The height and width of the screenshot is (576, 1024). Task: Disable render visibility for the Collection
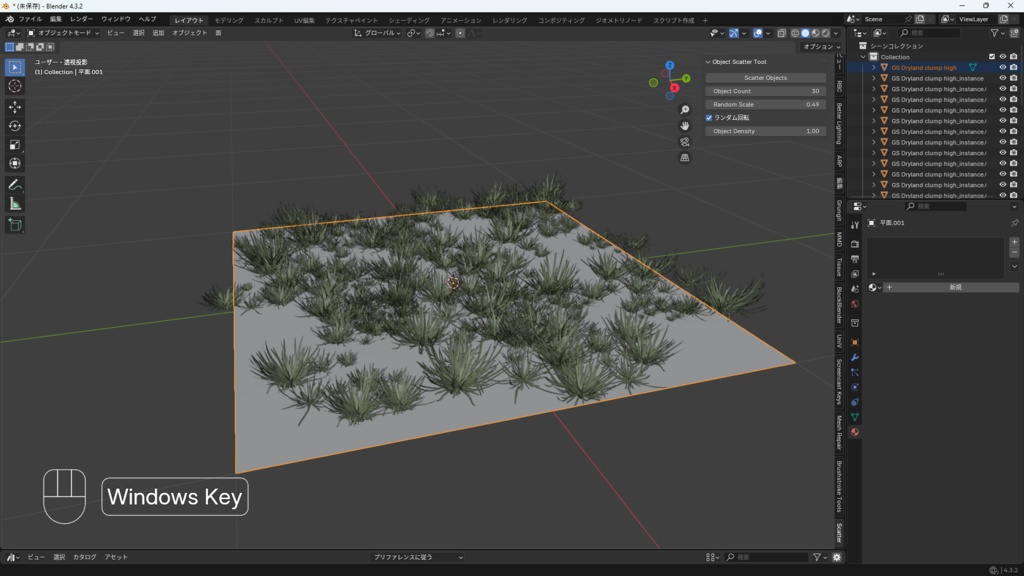(x=1013, y=57)
